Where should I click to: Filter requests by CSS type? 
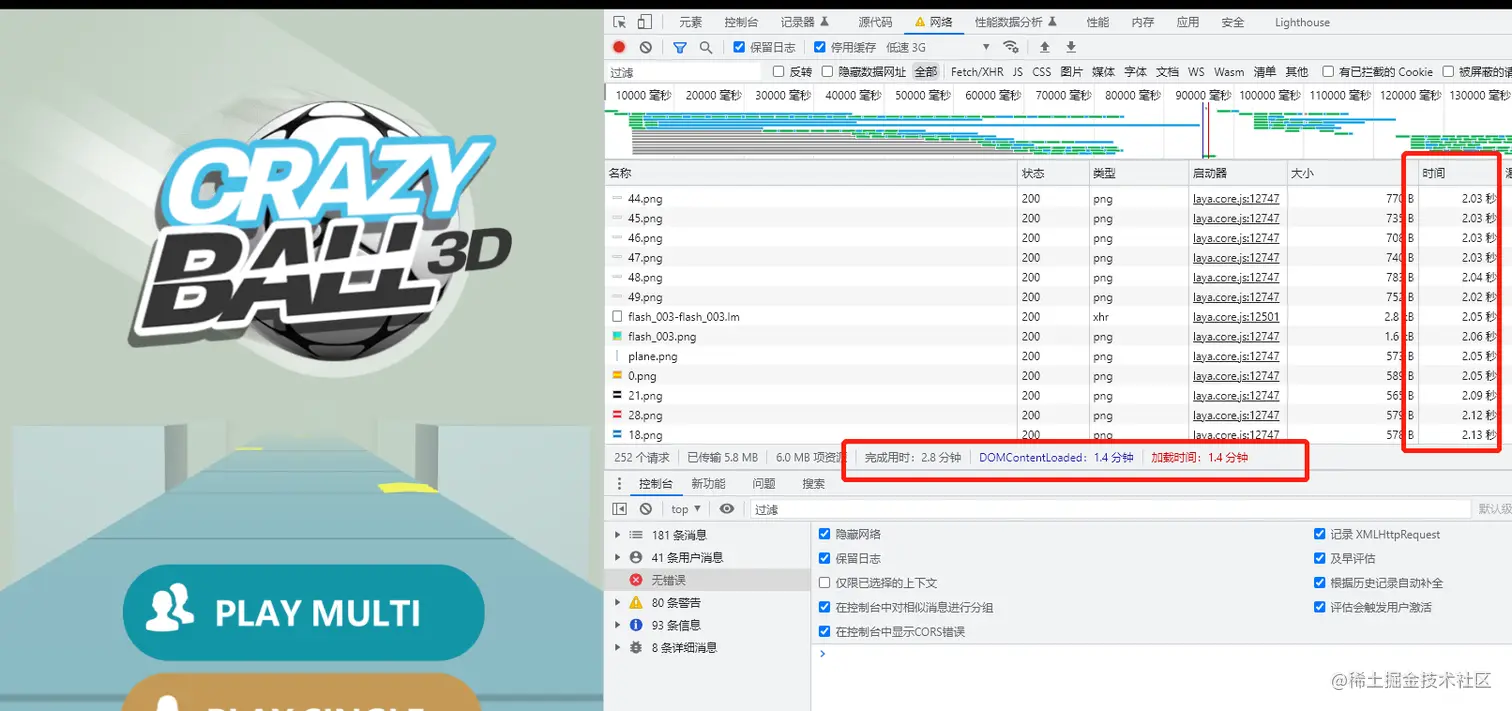(x=1042, y=72)
